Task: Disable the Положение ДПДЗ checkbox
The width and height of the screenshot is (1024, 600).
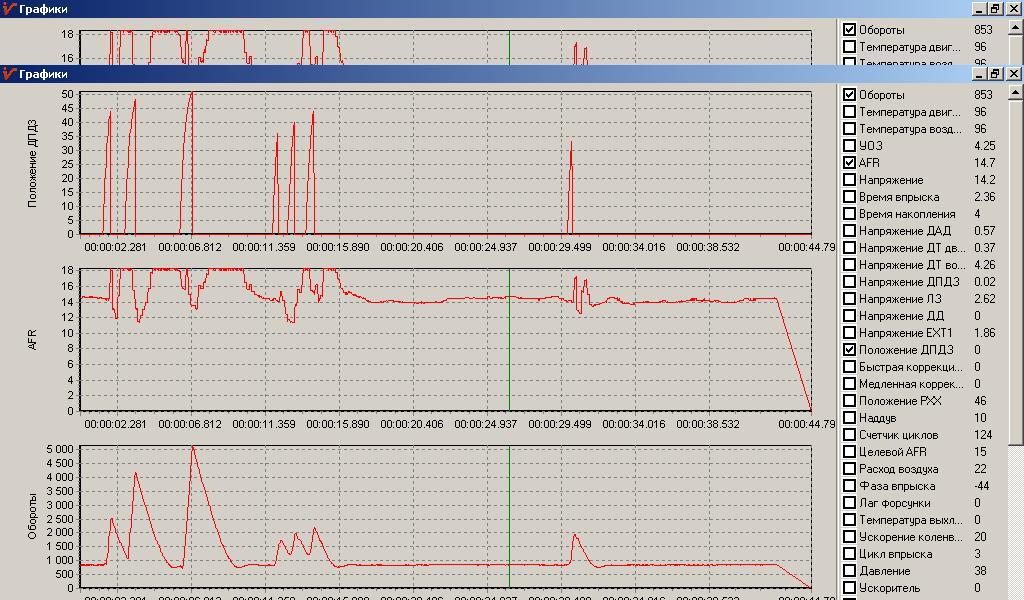Action: (x=849, y=349)
